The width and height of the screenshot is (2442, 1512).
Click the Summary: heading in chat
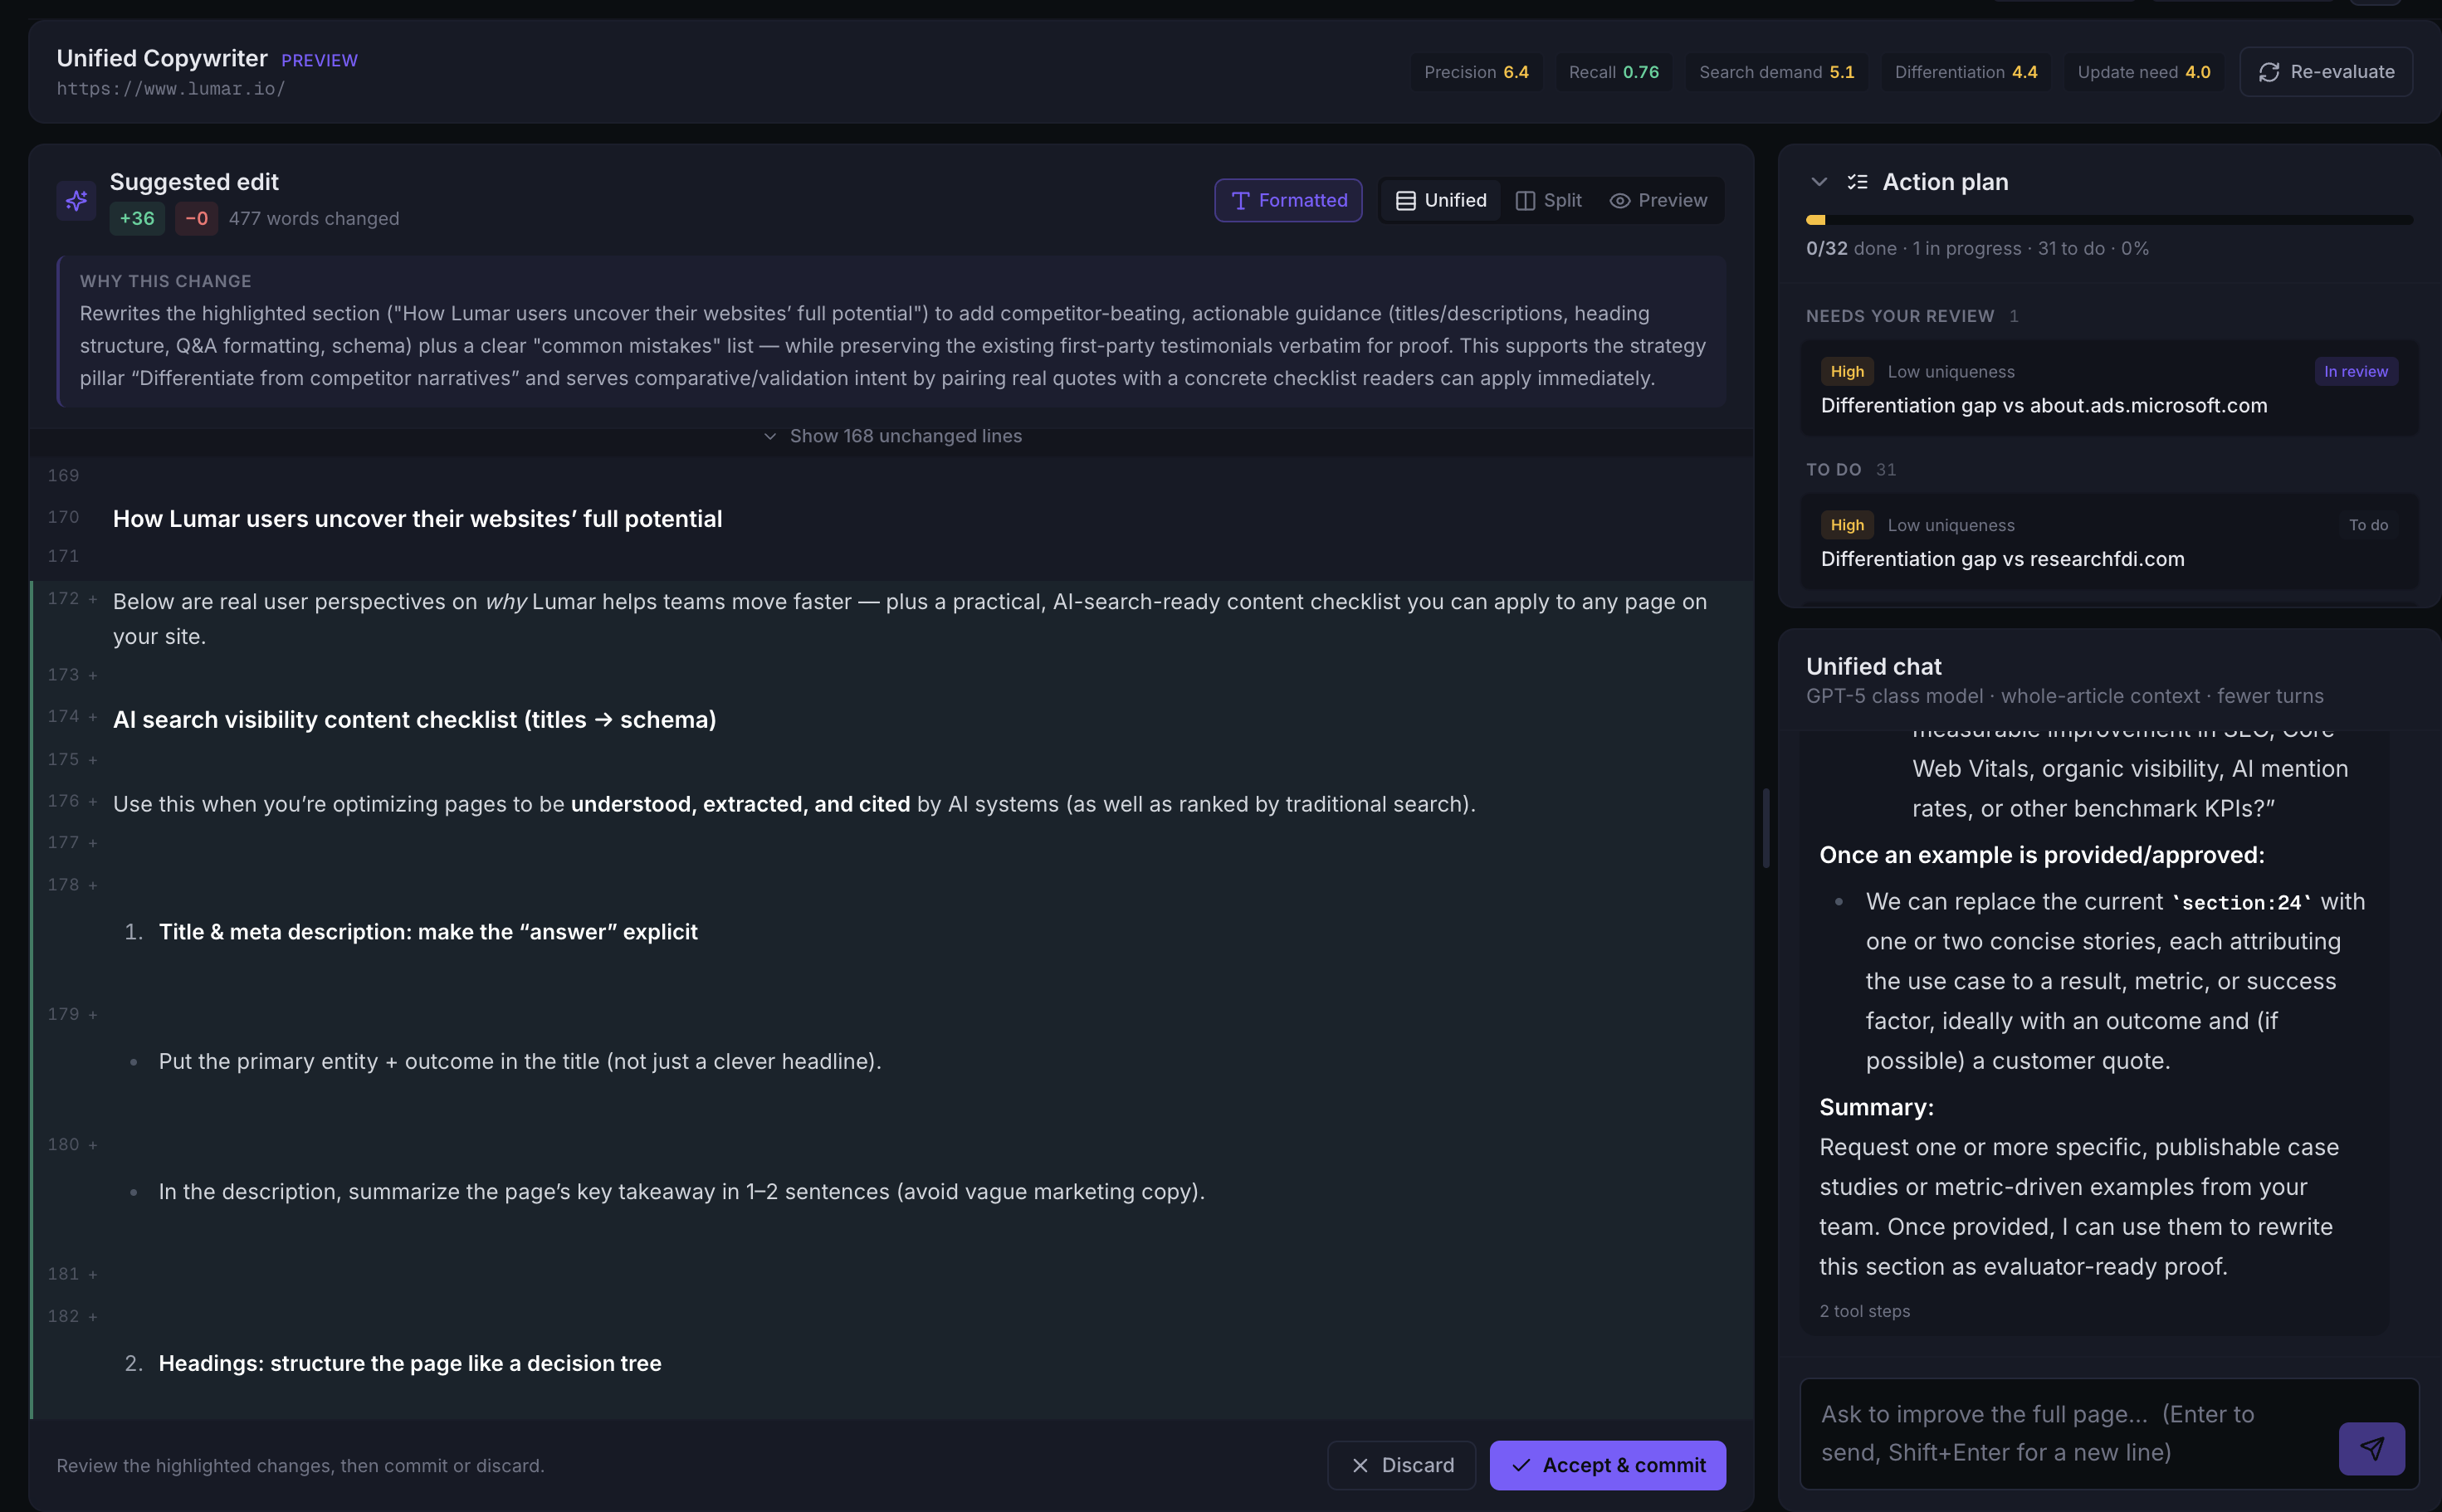(x=1876, y=1108)
